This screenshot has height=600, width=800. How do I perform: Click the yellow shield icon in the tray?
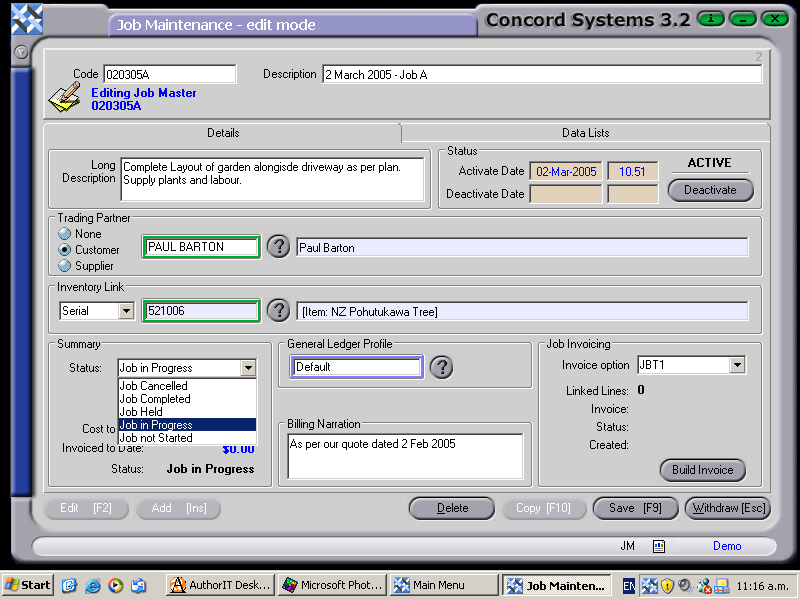coord(667,585)
